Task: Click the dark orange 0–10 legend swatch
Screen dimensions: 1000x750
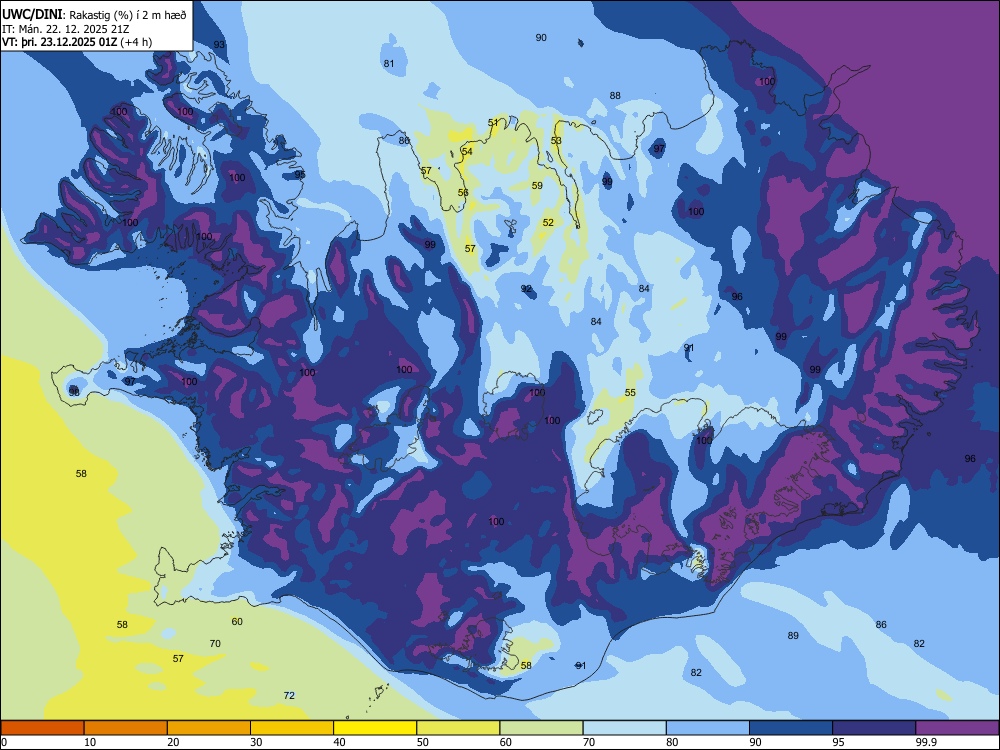Action: coord(42,728)
